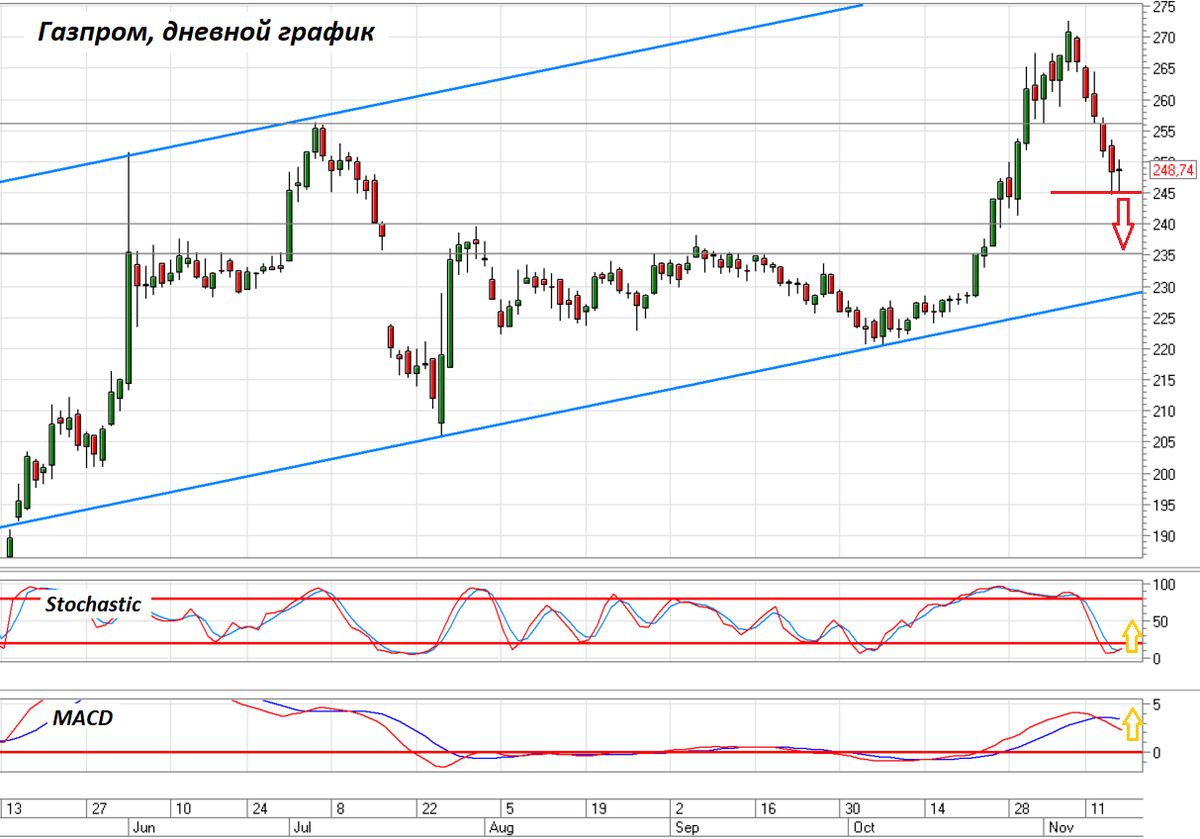Click the 270 price axis label
This screenshot has height=839, width=1200.
click(x=1163, y=38)
